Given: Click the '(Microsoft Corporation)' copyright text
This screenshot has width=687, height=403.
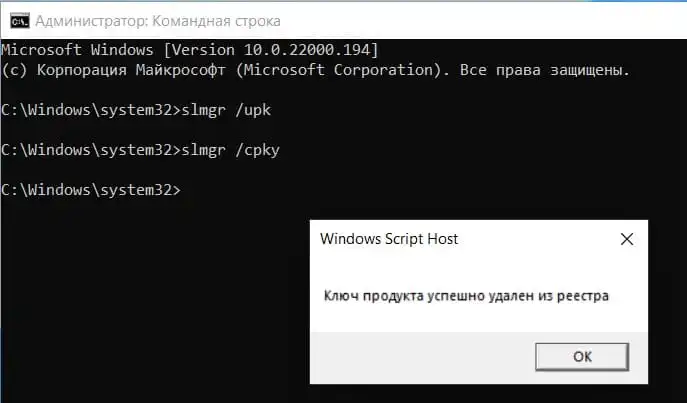Looking at the screenshot, I should tap(338, 70).
